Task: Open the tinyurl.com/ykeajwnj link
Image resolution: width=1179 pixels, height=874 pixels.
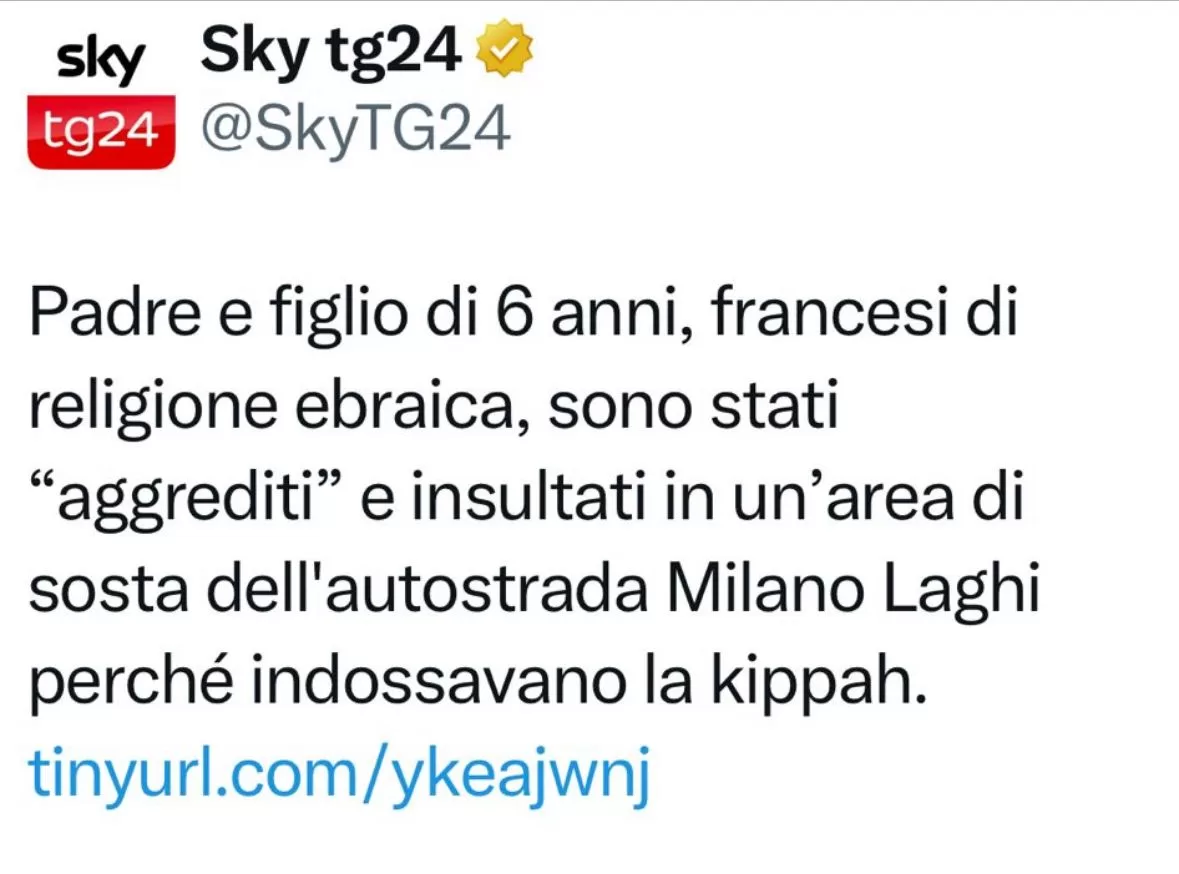Action: pyautogui.click(x=339, y=774)
